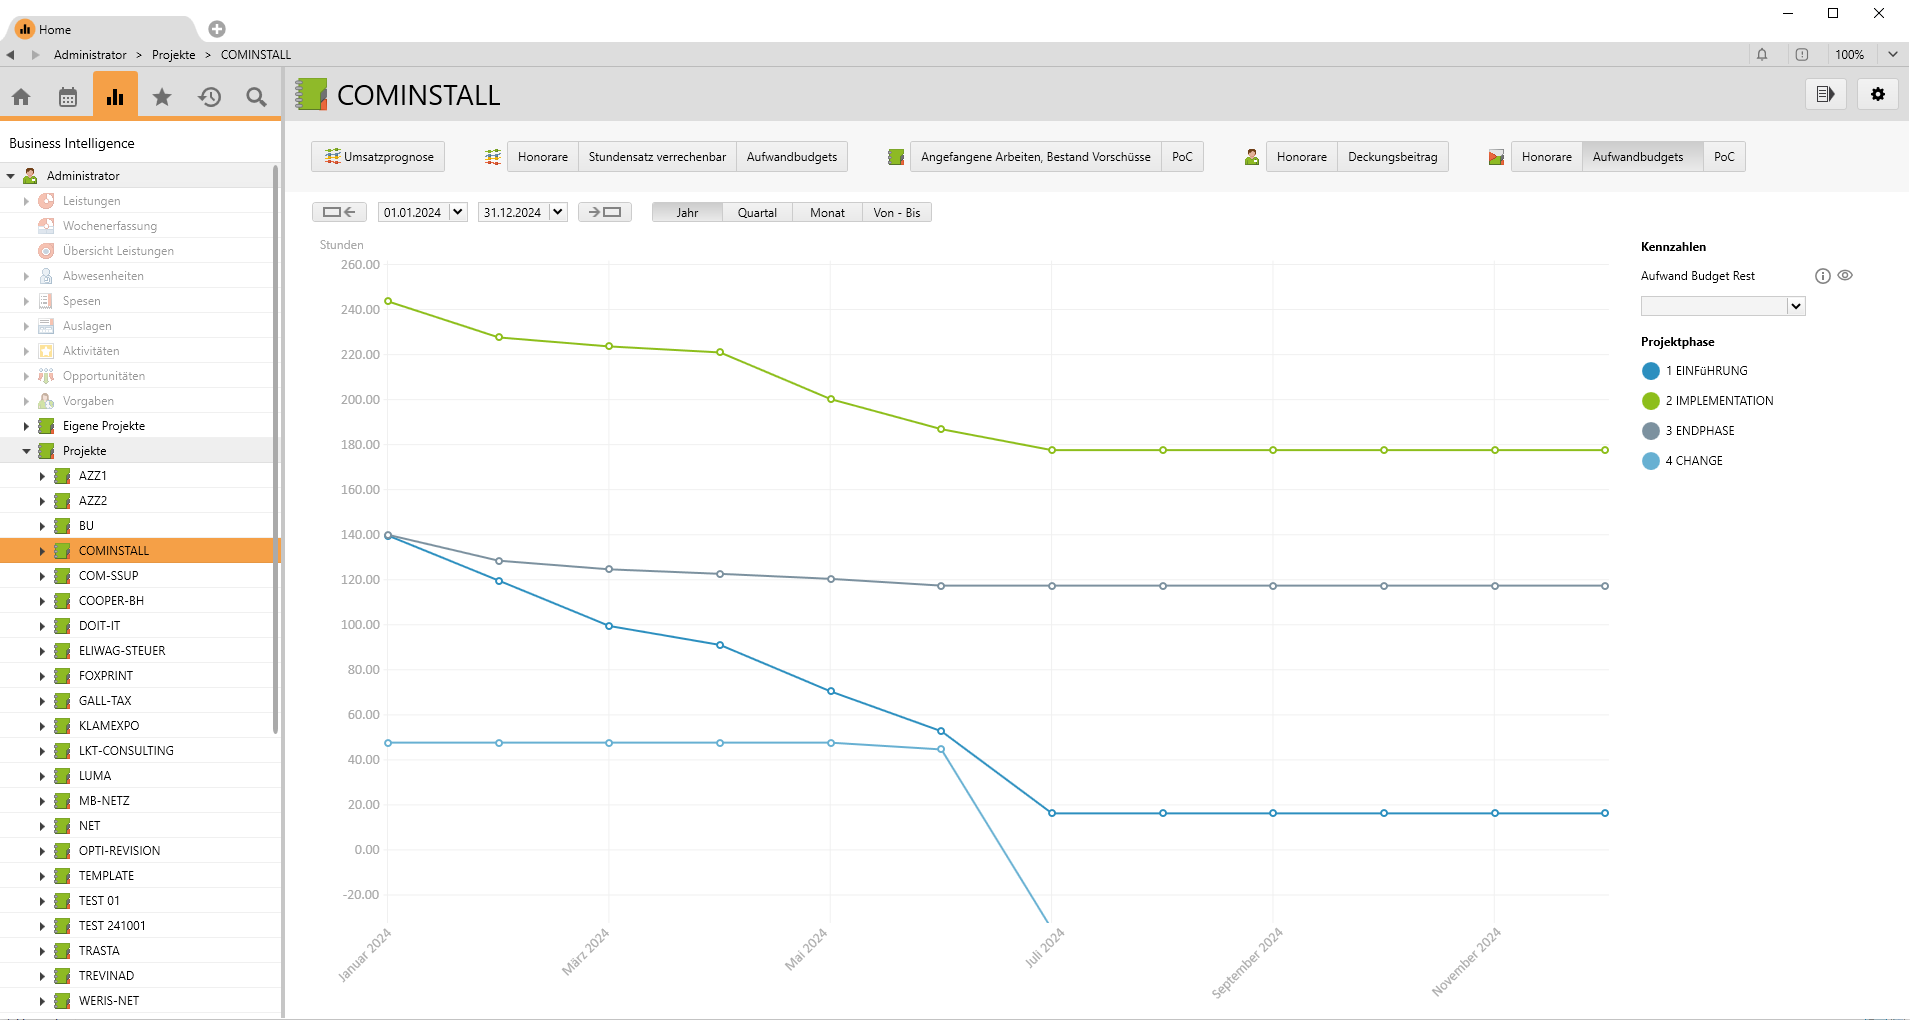Open the favorites star icon
The height and width of the screenshot is (1020, 1910).
click(162, 97)
